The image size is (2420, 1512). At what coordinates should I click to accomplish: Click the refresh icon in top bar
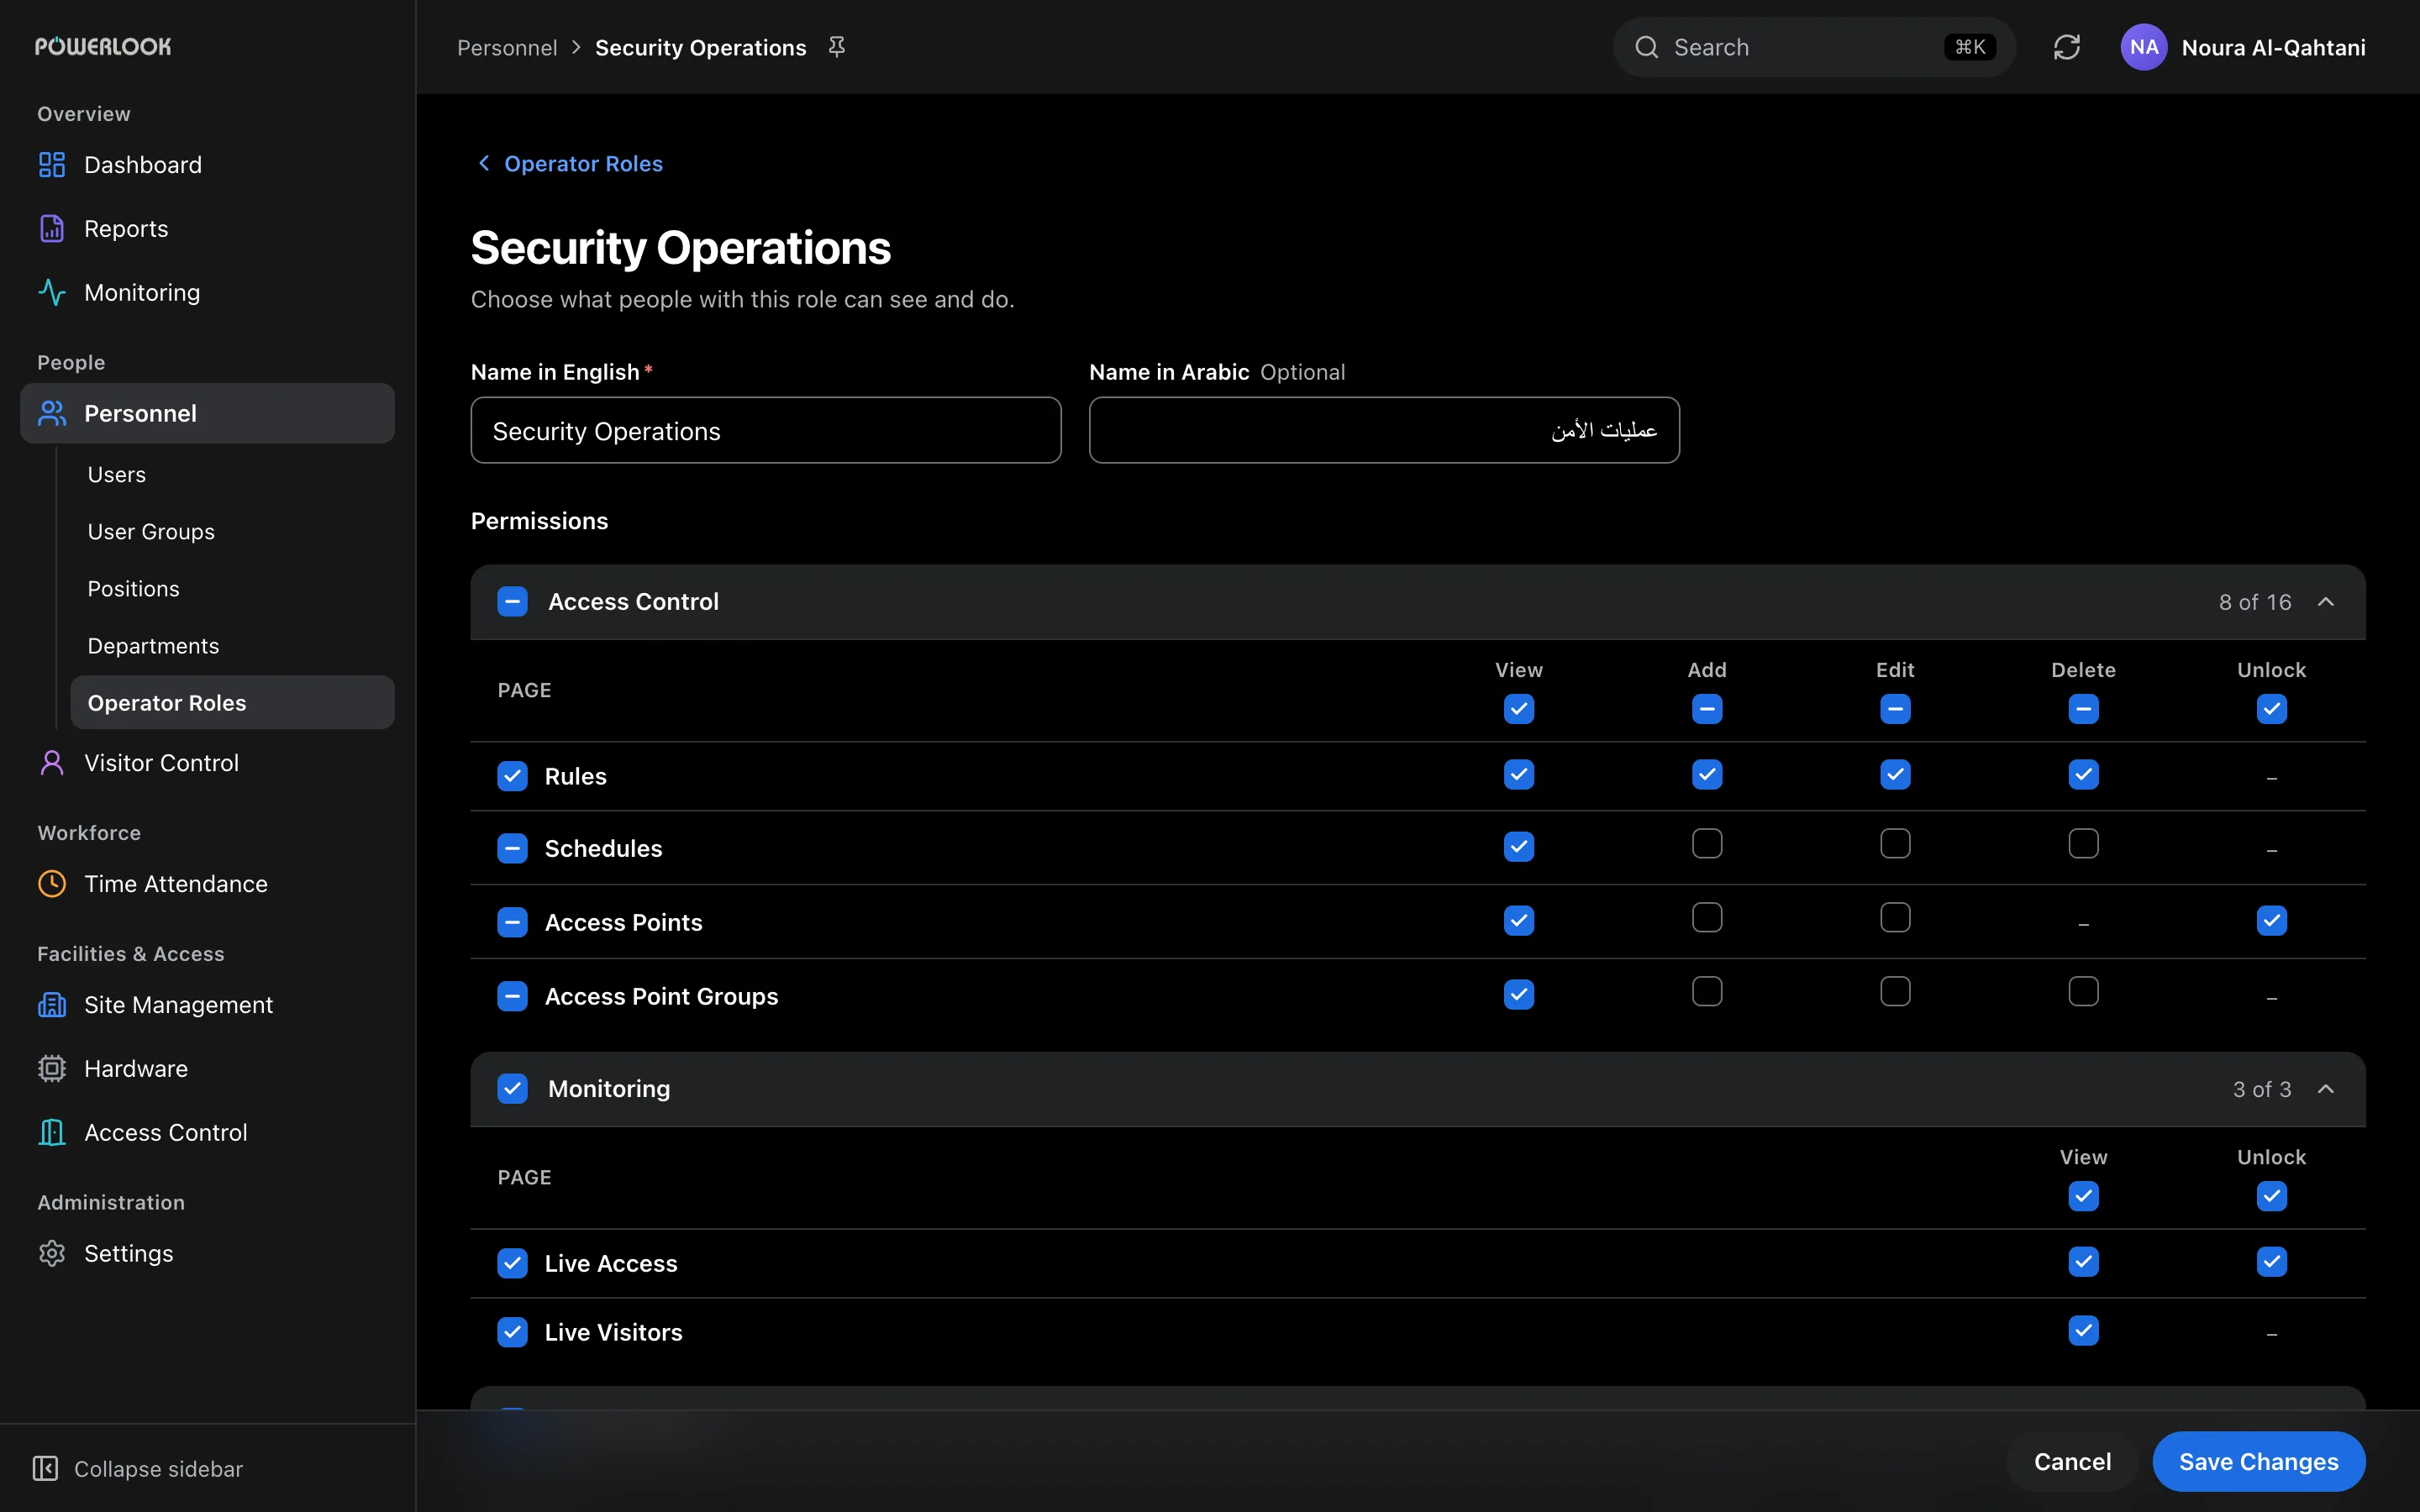[2067, 47]
